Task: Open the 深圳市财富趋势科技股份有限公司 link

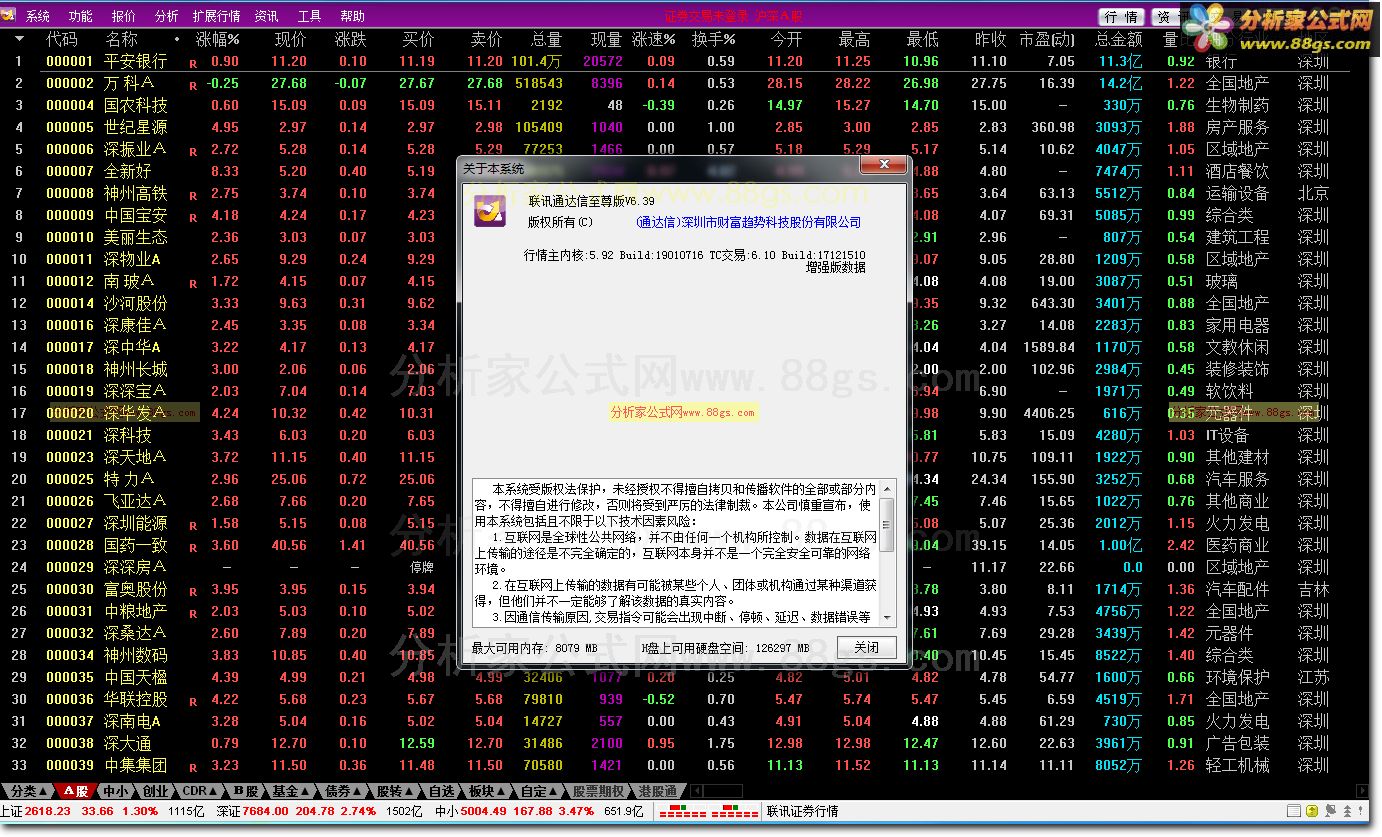Action: coord(748,222)
